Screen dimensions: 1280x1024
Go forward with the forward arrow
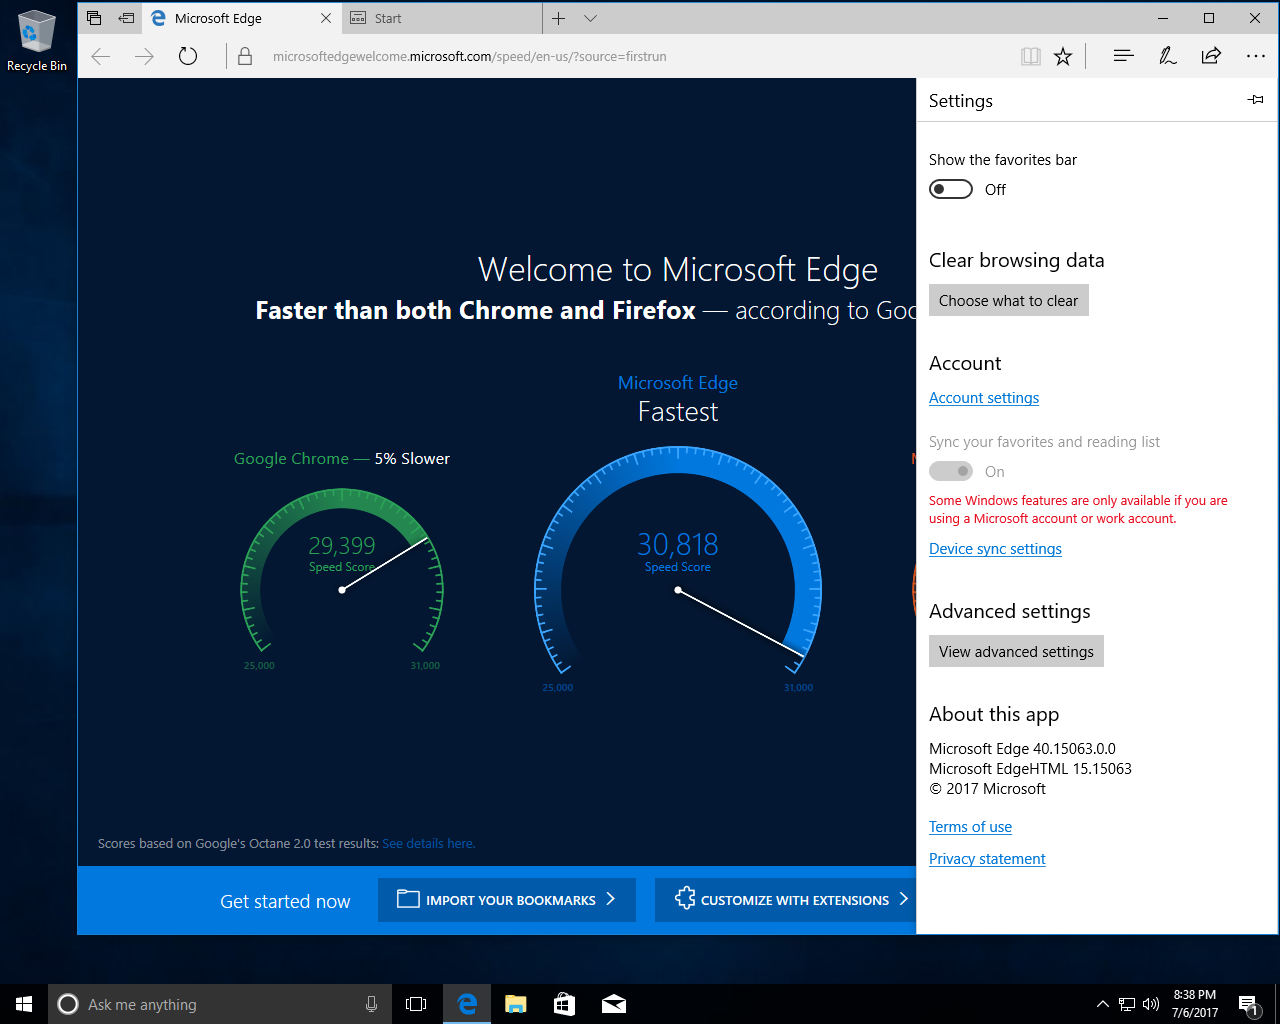coord(144,56)
